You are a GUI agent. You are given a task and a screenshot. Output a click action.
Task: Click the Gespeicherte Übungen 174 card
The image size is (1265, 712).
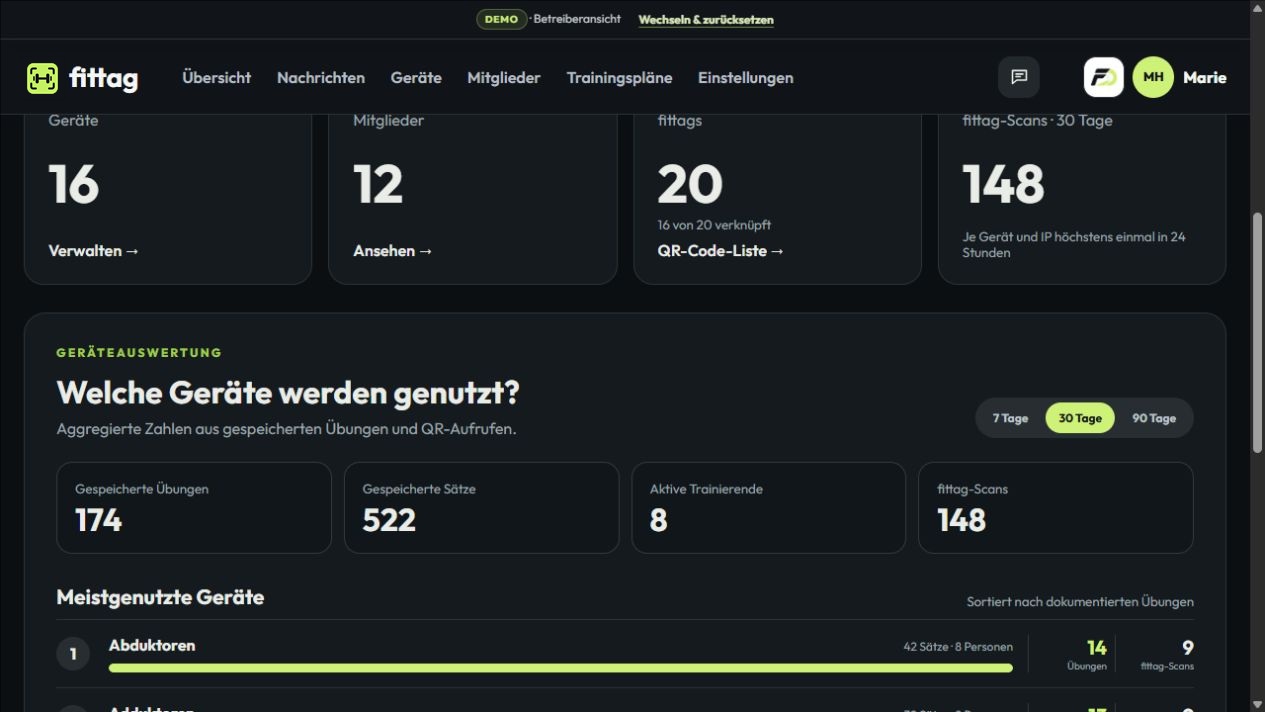[194, 508]
